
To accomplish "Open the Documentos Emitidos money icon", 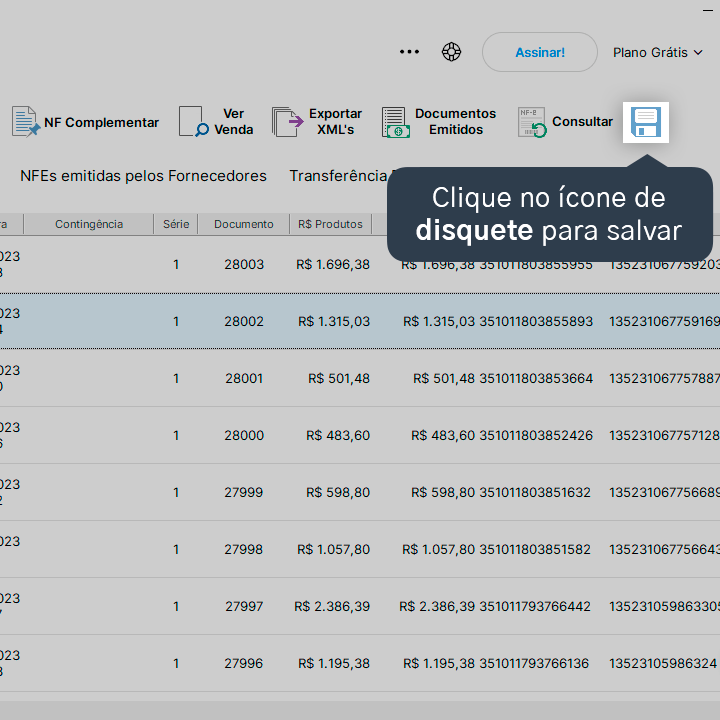I will tap(395, 122).
